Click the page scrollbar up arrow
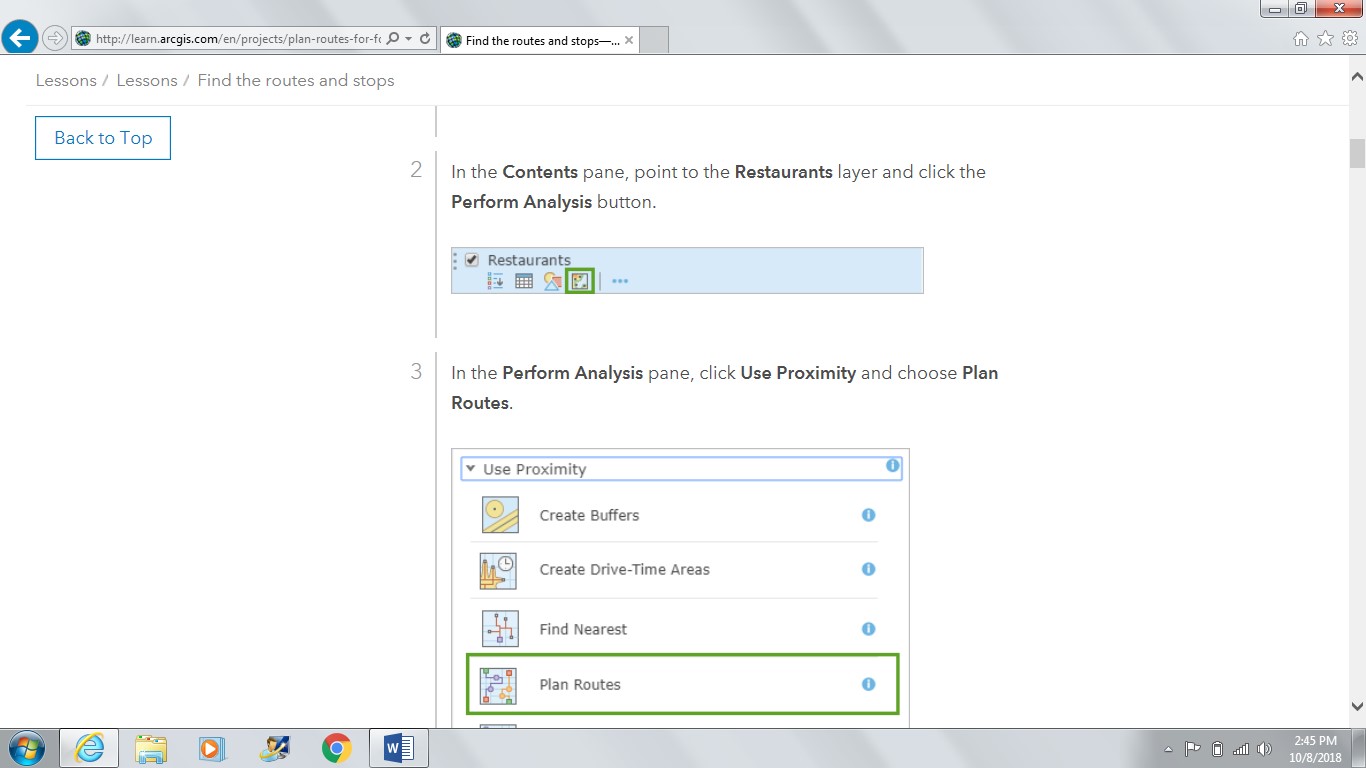The width and height of the screenshot is (1366, 768). tap(1357, 76)
